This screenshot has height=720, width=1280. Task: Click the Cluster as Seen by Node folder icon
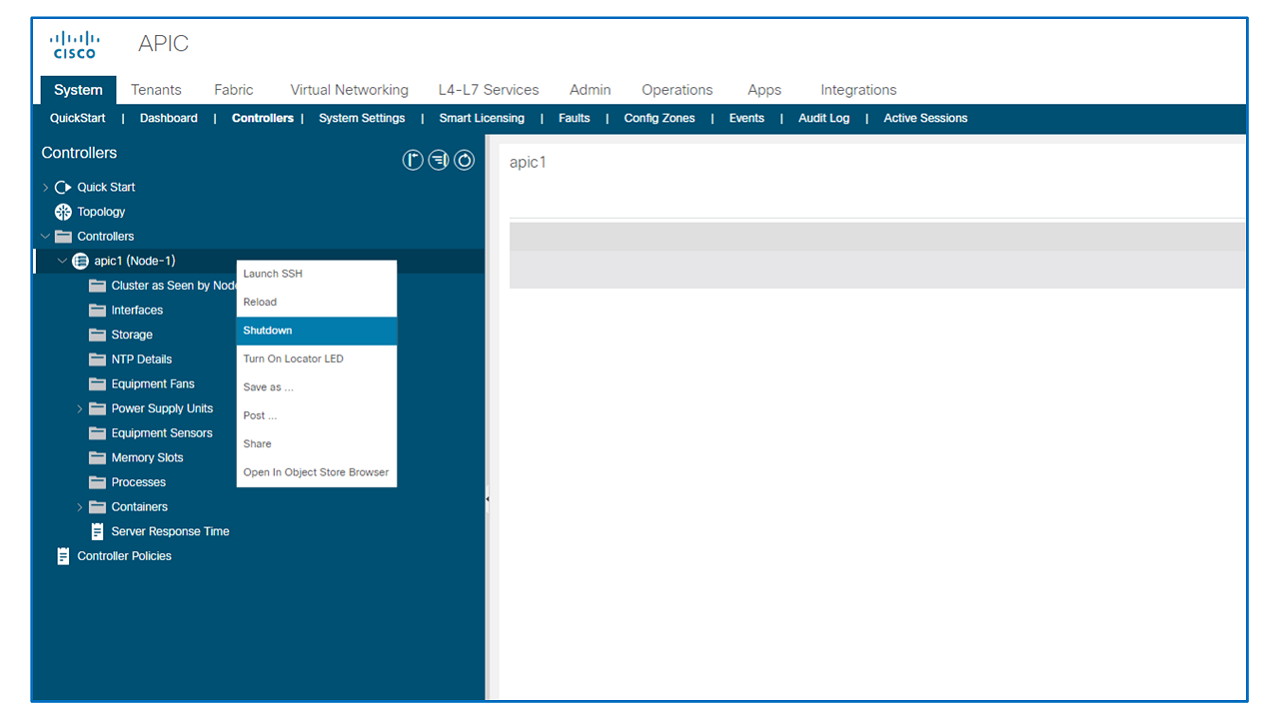point(97,286)
